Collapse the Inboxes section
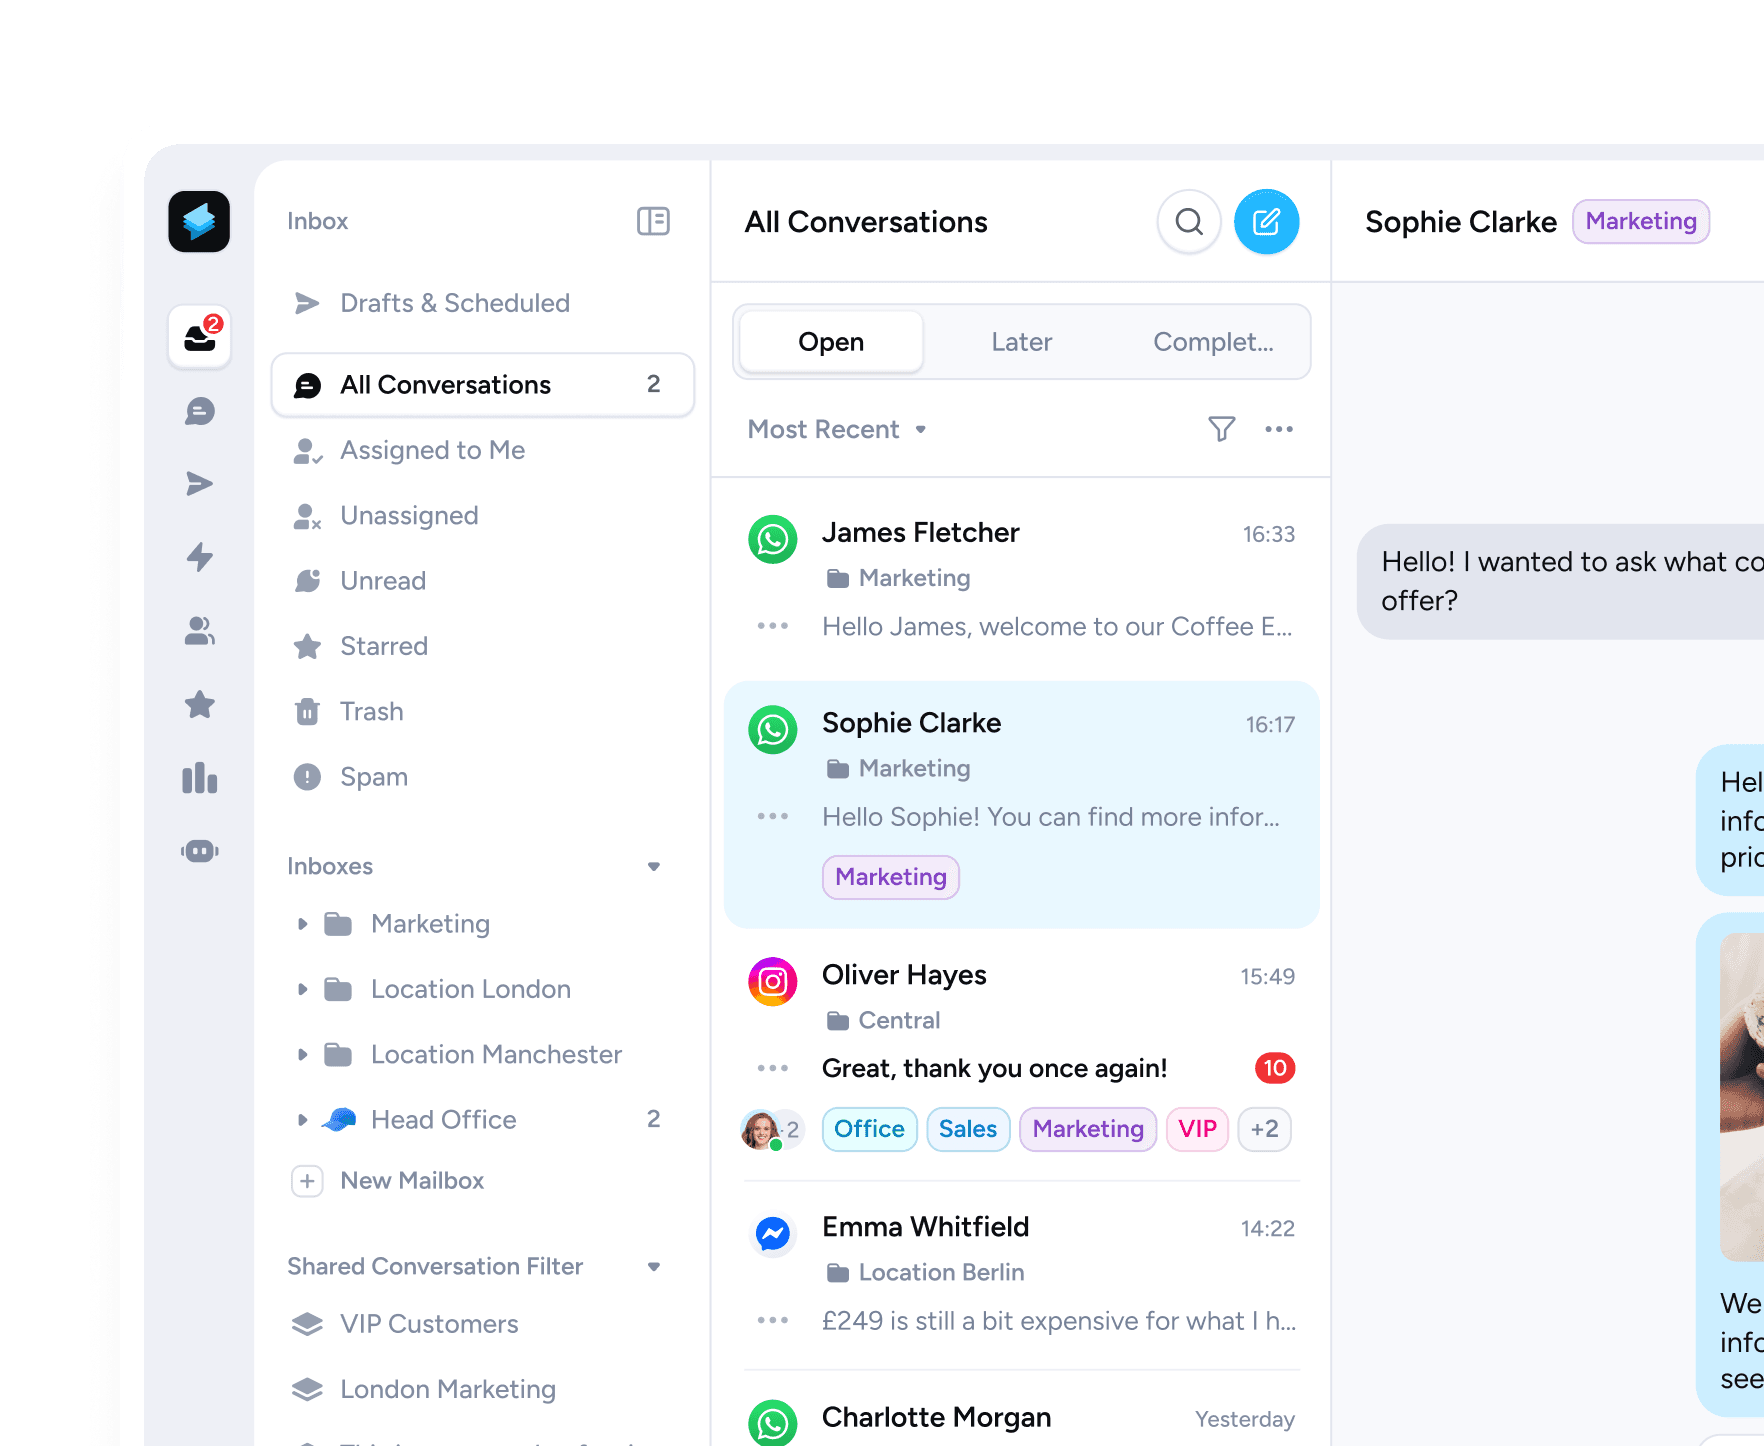Screen dimensions: 1764x1446 click(654, 866)
